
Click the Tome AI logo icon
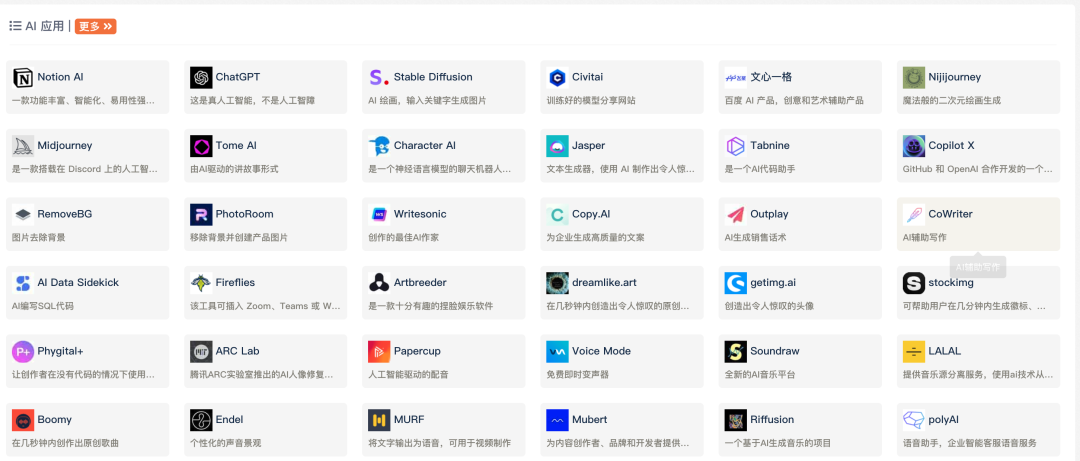tap(201, 146)
